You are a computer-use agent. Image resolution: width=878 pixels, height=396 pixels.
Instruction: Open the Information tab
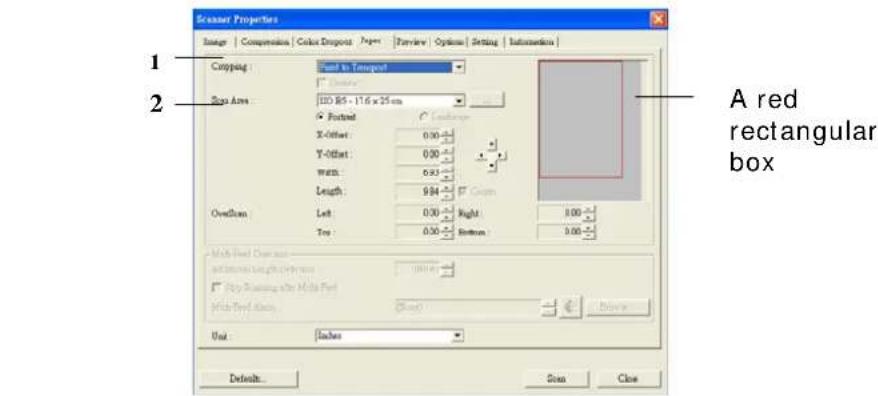click(532, 42)
